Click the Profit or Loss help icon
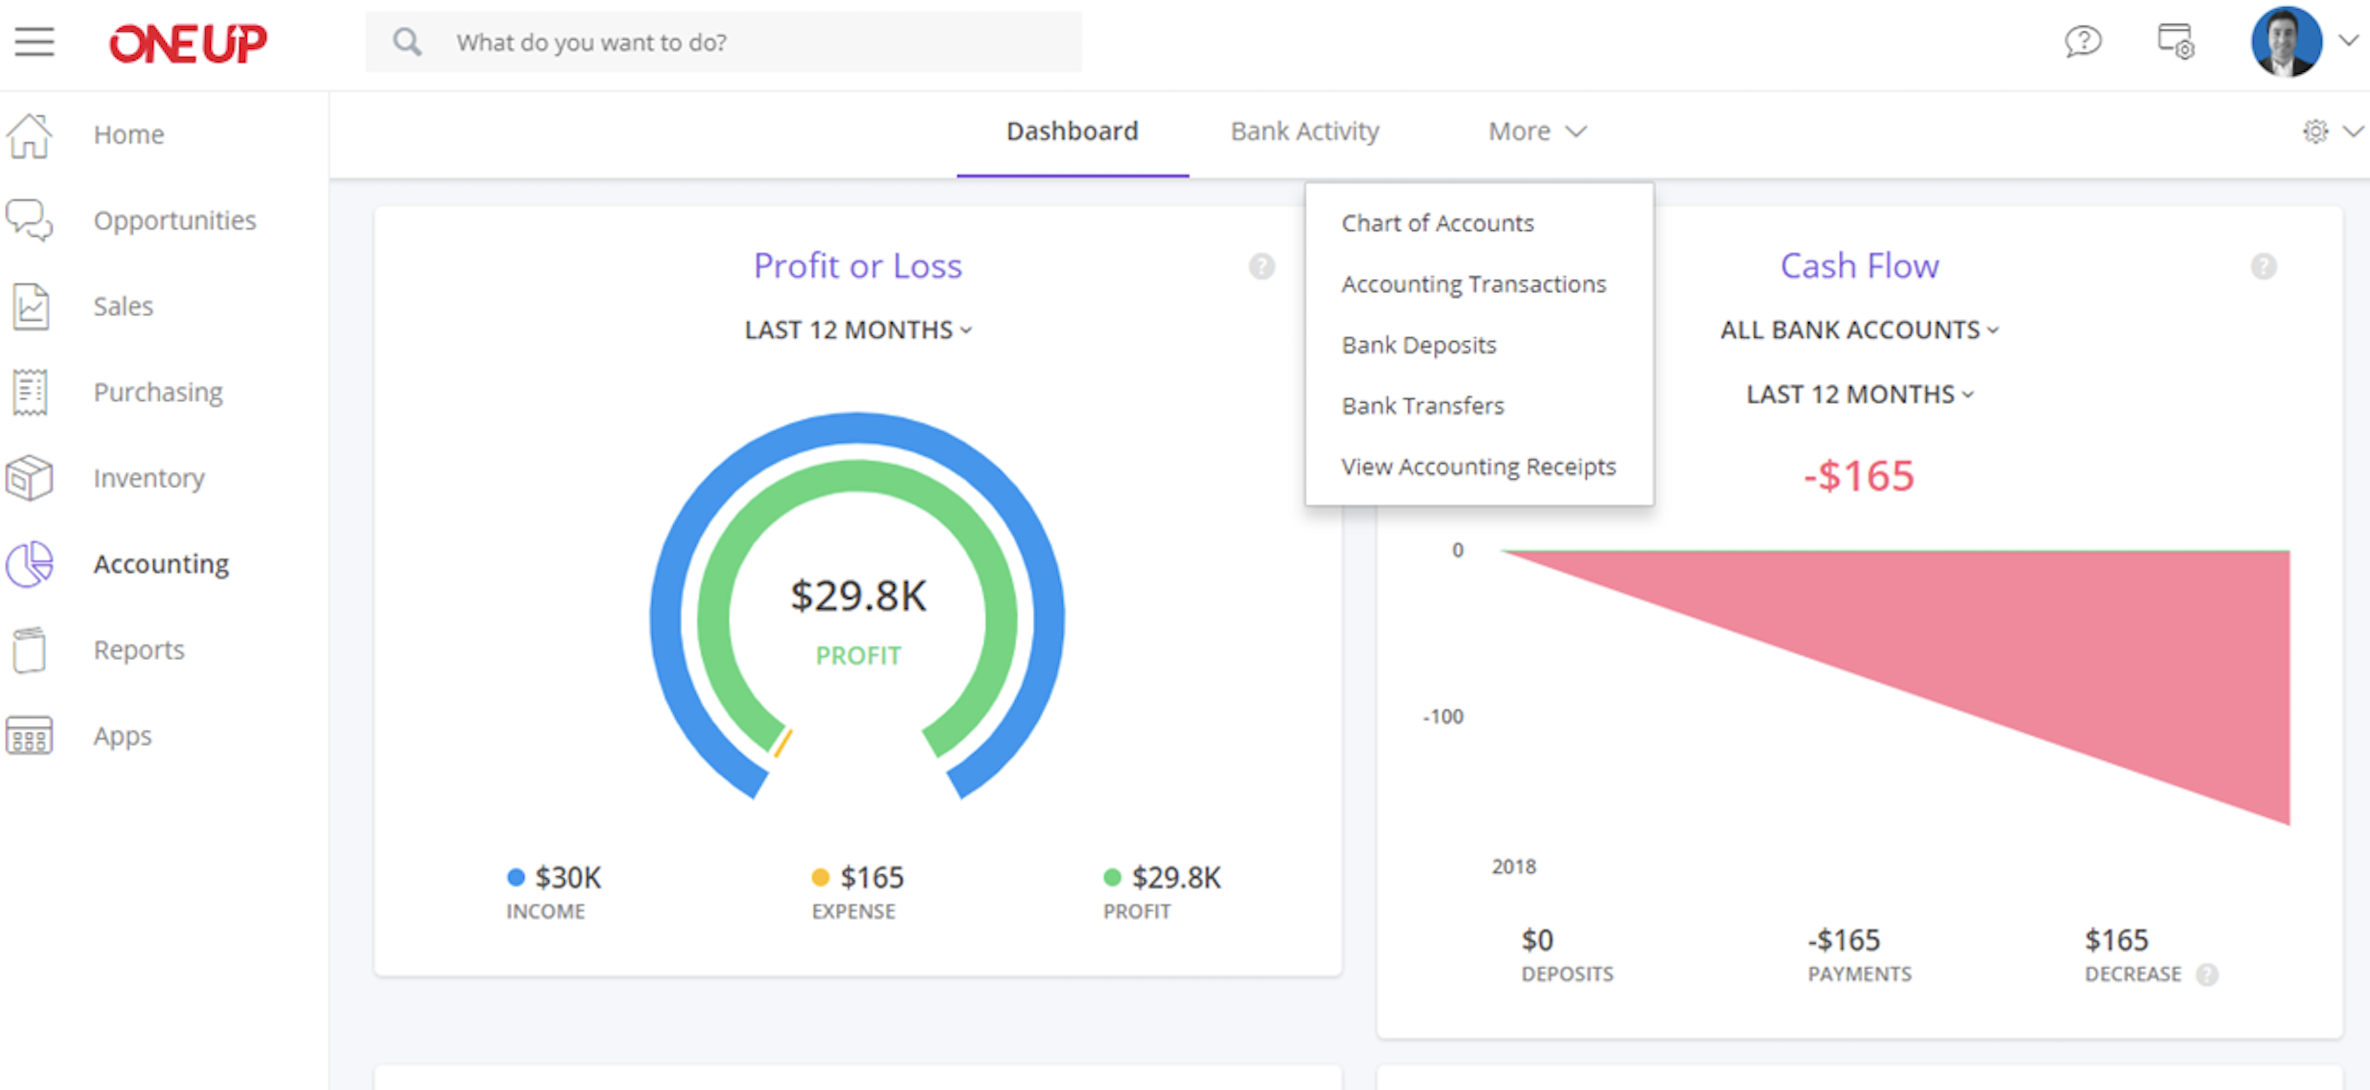The width and height of the screenshot is (2370, 1090). point(1262,266)
